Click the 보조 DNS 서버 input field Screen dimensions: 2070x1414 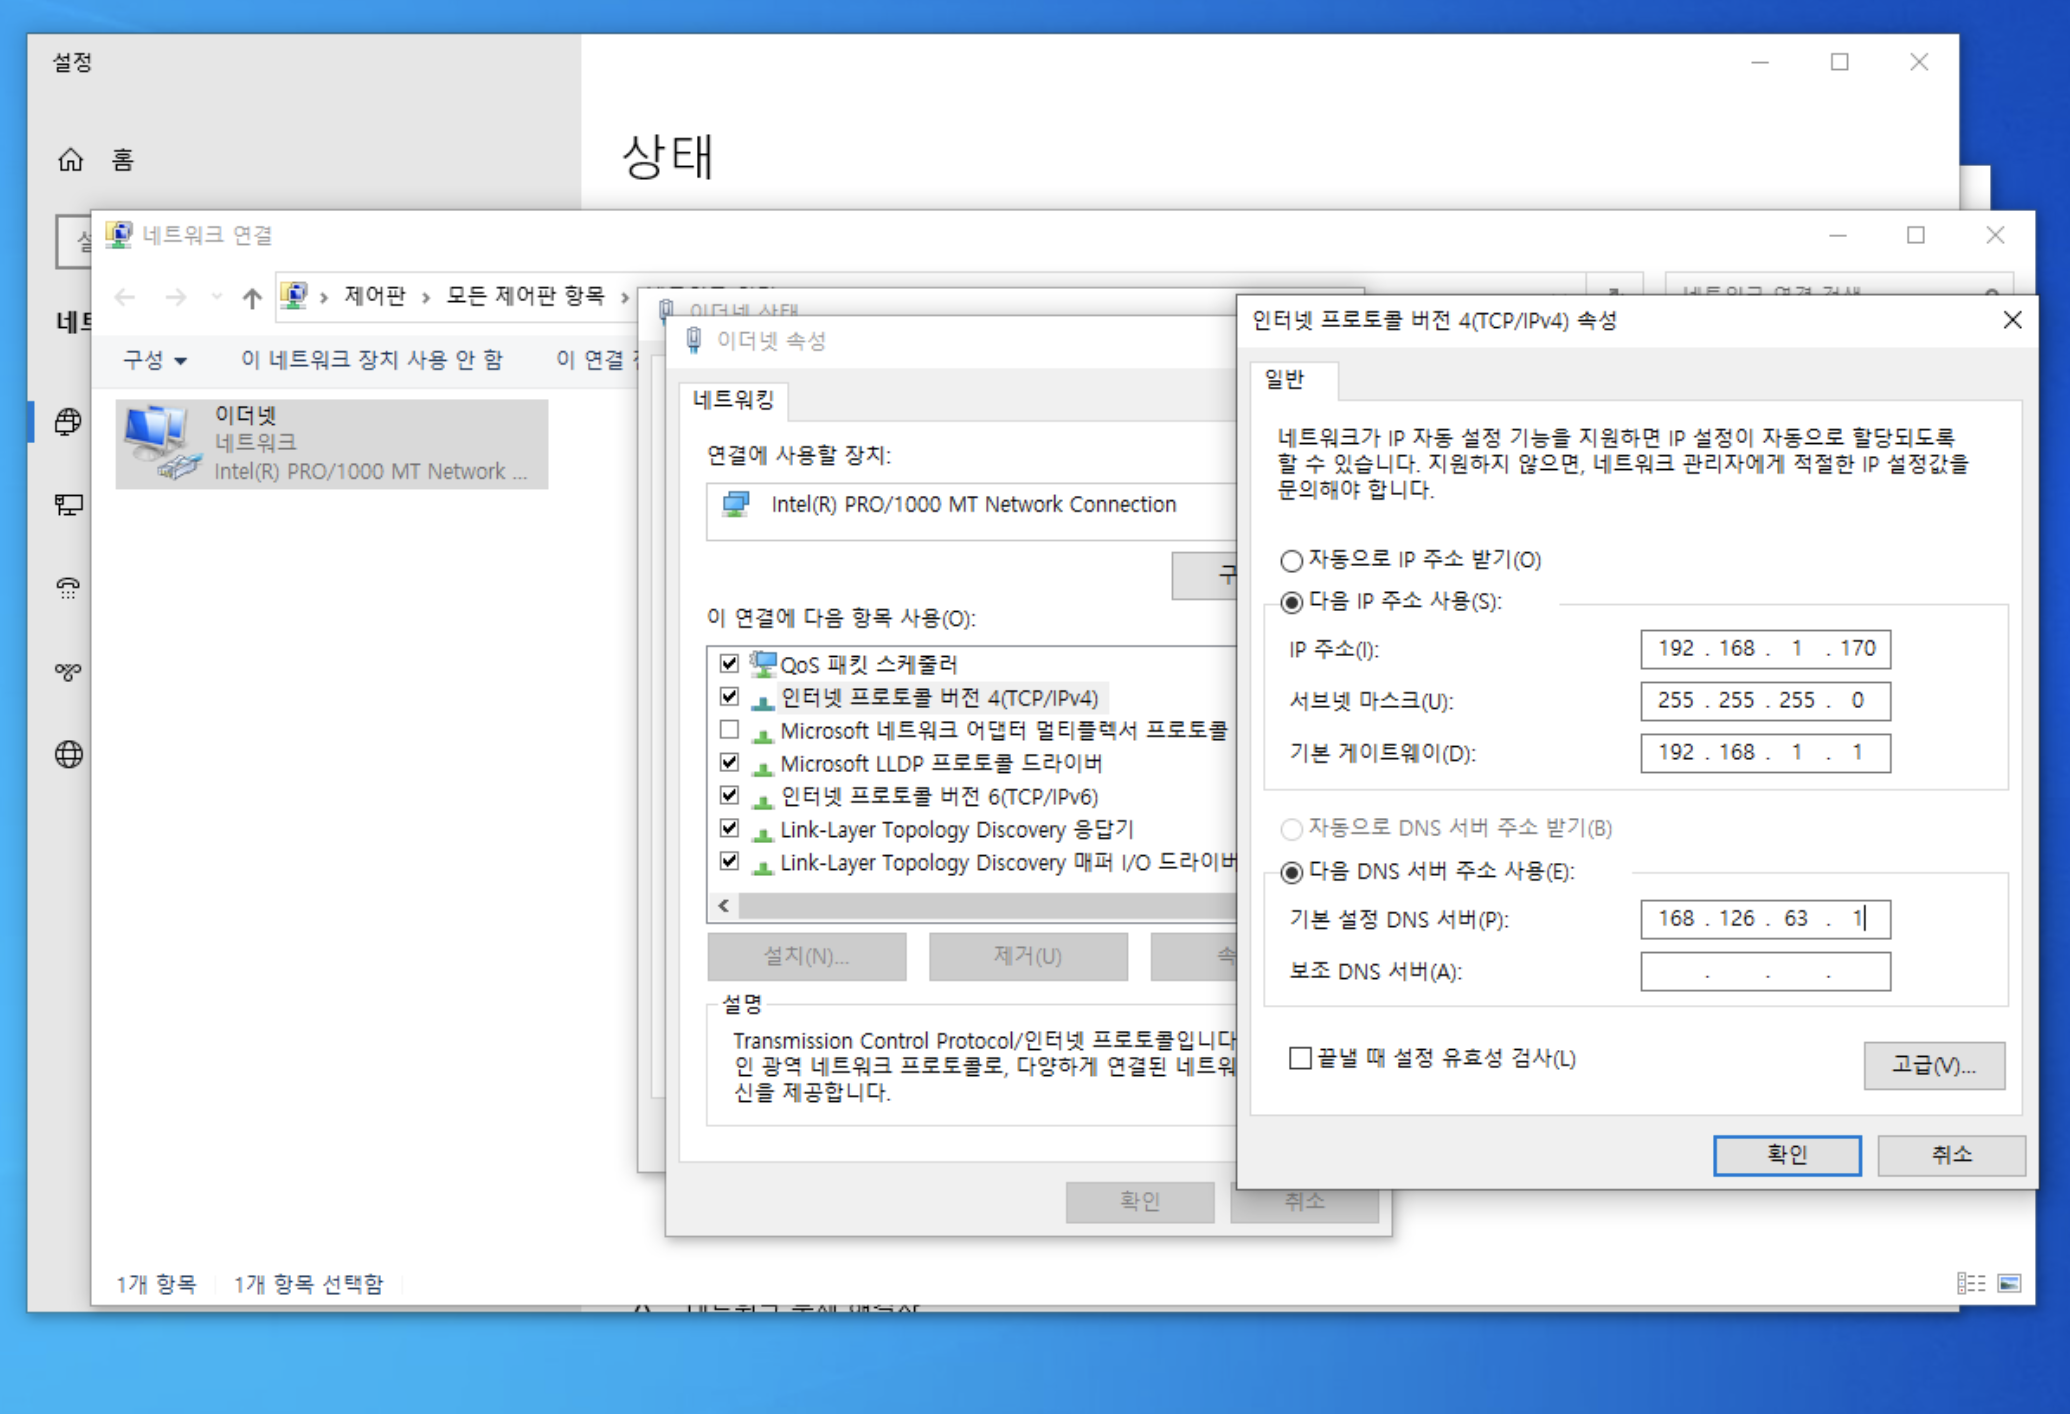1765,971
